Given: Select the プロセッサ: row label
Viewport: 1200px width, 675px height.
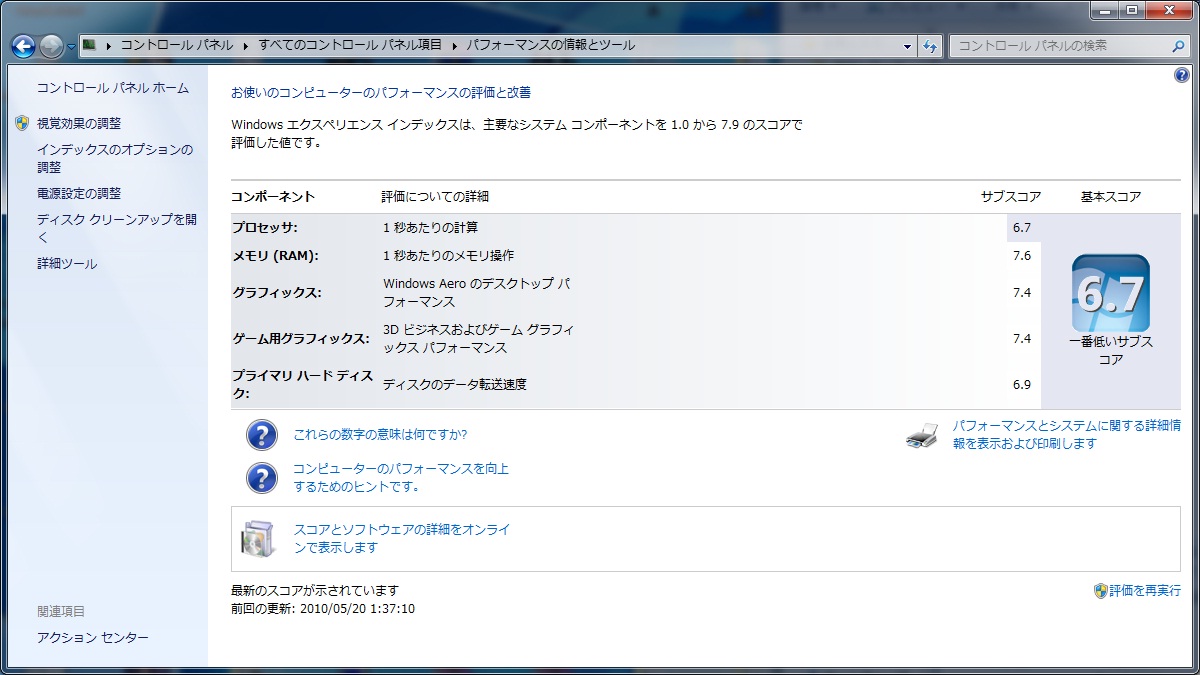Looking at the screenshot, I should point(265,227).
